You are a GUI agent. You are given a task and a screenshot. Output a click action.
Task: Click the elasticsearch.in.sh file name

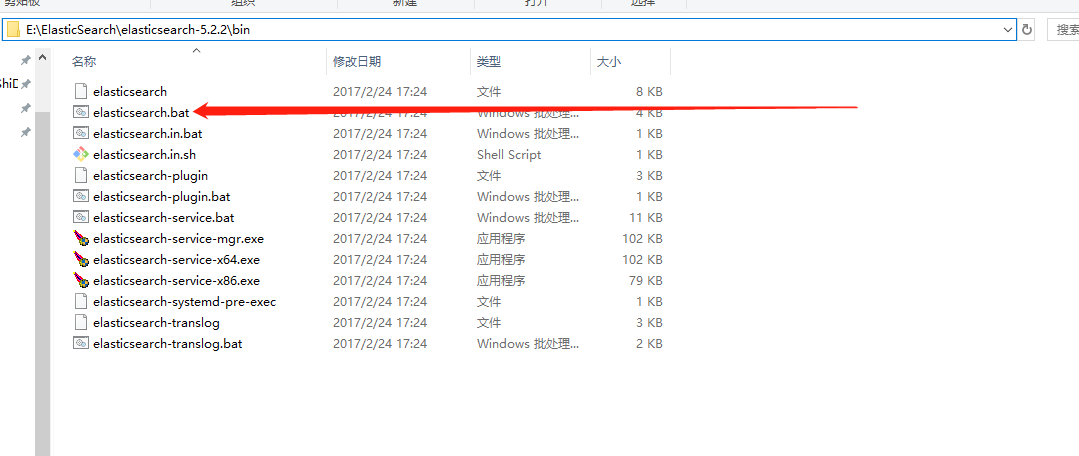click(145, 155)
